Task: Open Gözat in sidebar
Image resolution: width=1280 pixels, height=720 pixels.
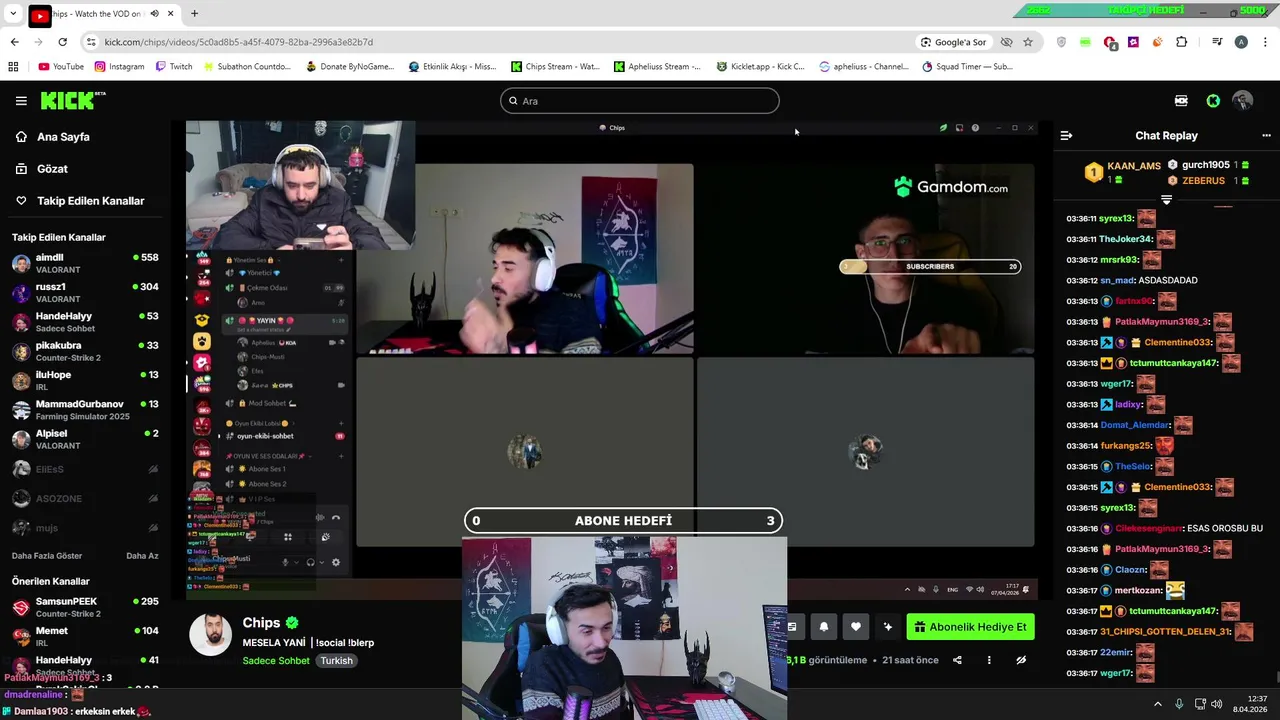Action: click(x=52, y=169)
